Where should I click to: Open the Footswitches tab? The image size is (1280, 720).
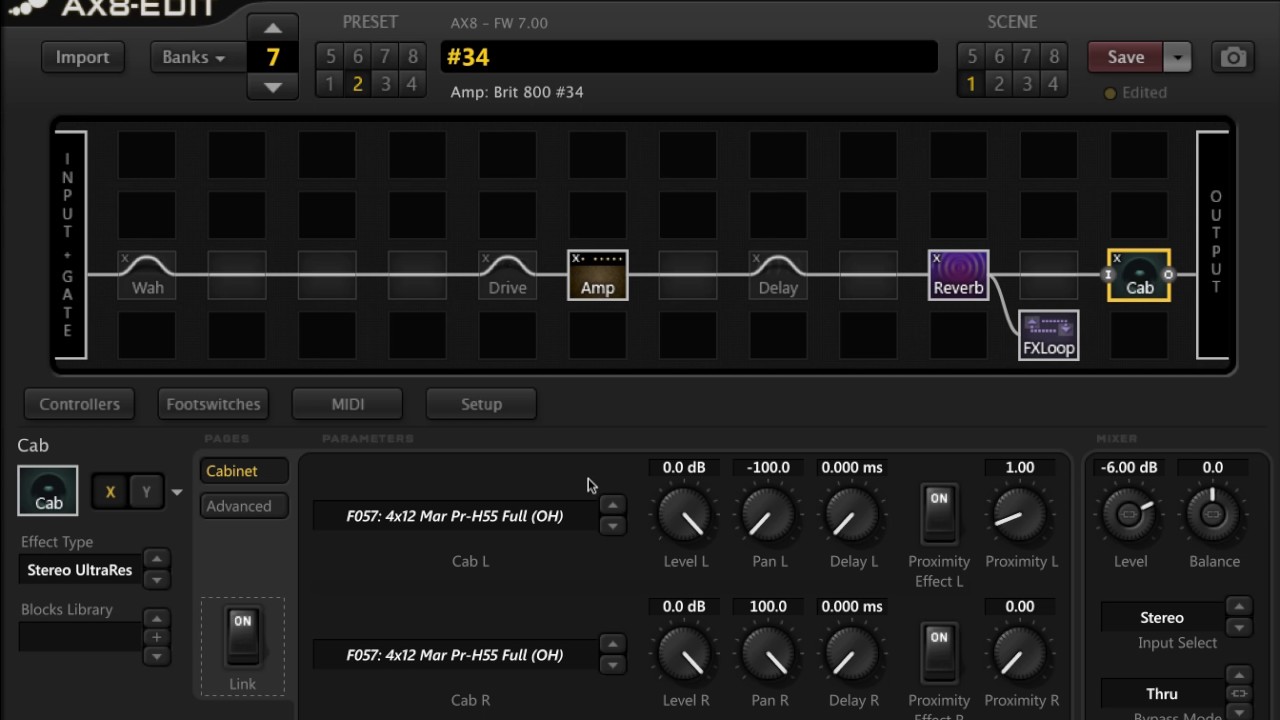click(213, 404)
